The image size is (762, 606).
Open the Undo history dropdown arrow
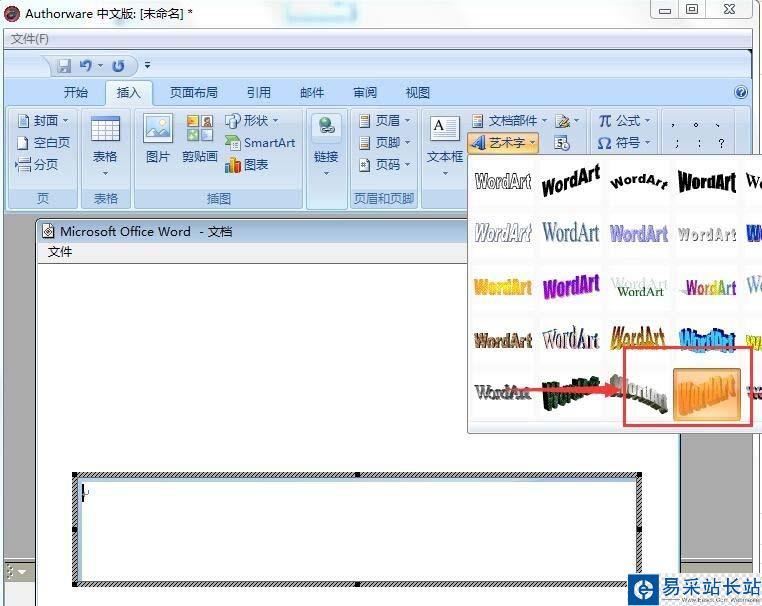100,65
